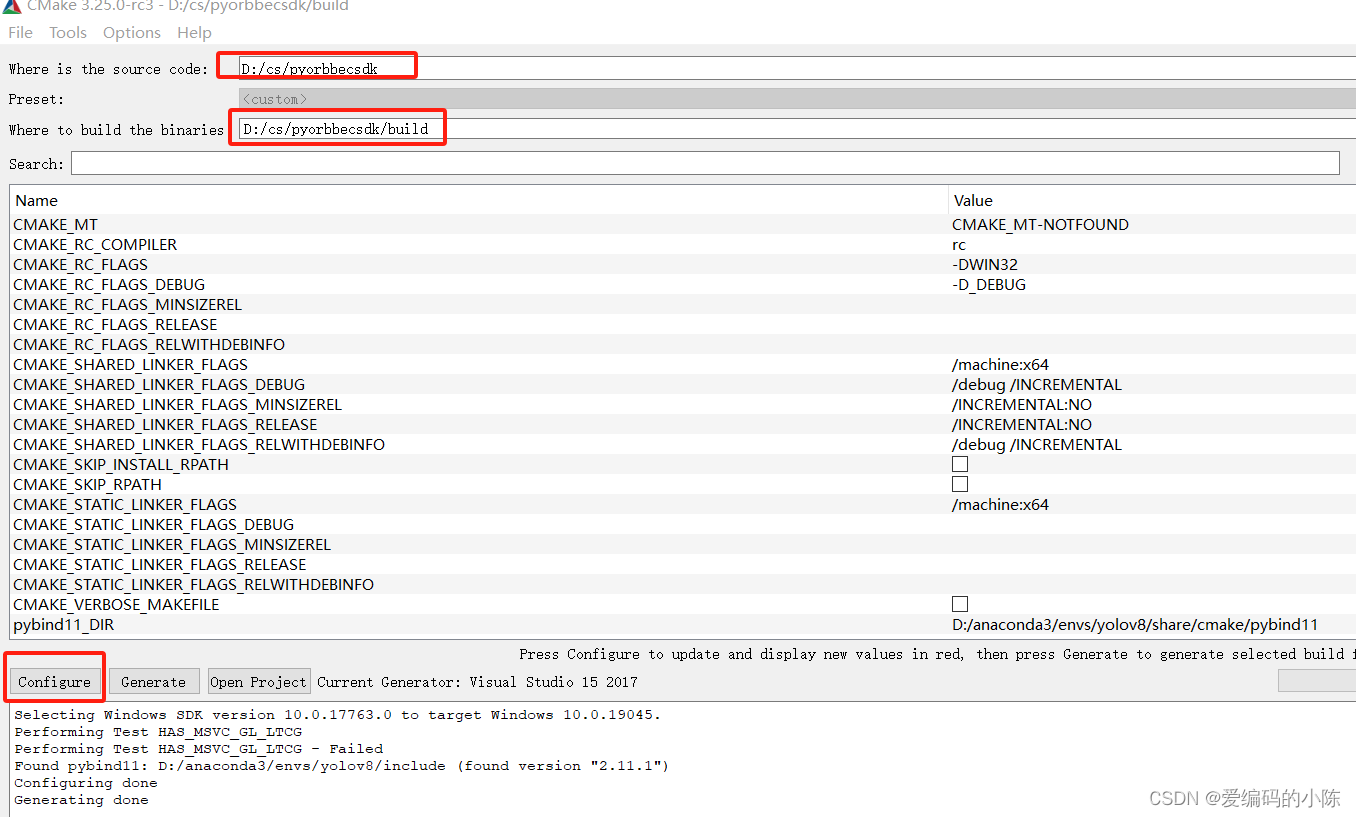The image size is (1356, 817).
Task: Click value of CMAKE_SHARED_LINKER_FLAGS_MINSIZEREL
Action: coord(1022,404)
